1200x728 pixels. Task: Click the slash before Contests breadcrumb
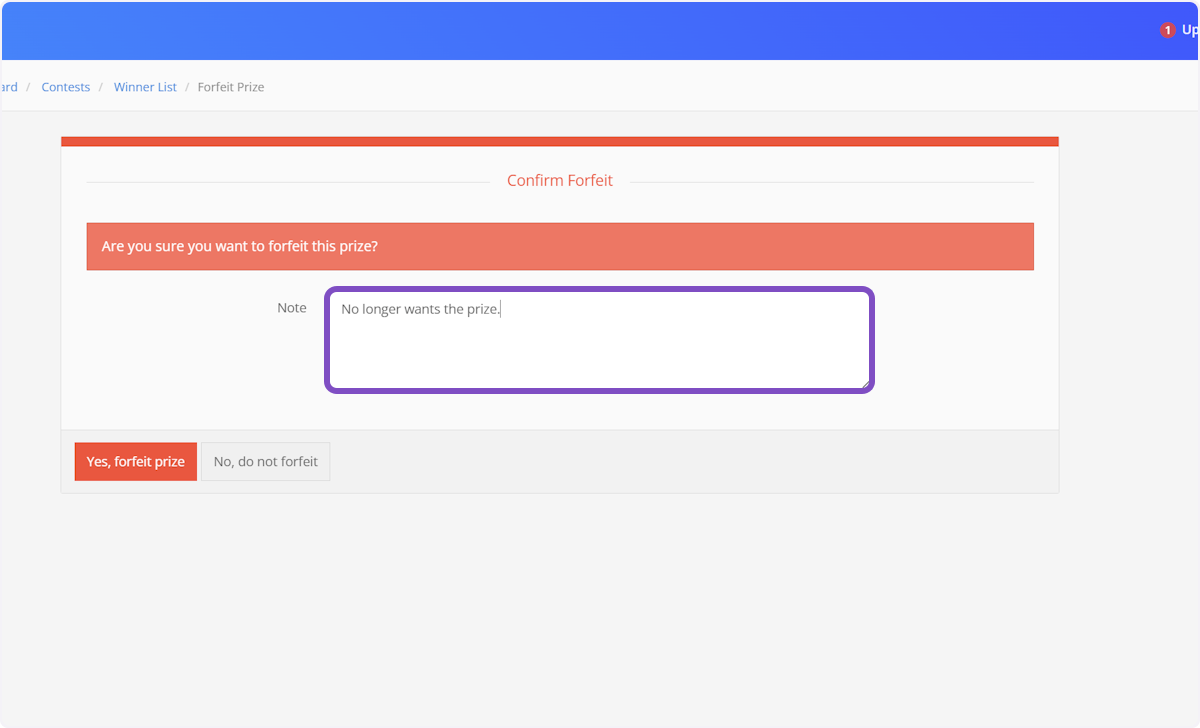(30, 87)
